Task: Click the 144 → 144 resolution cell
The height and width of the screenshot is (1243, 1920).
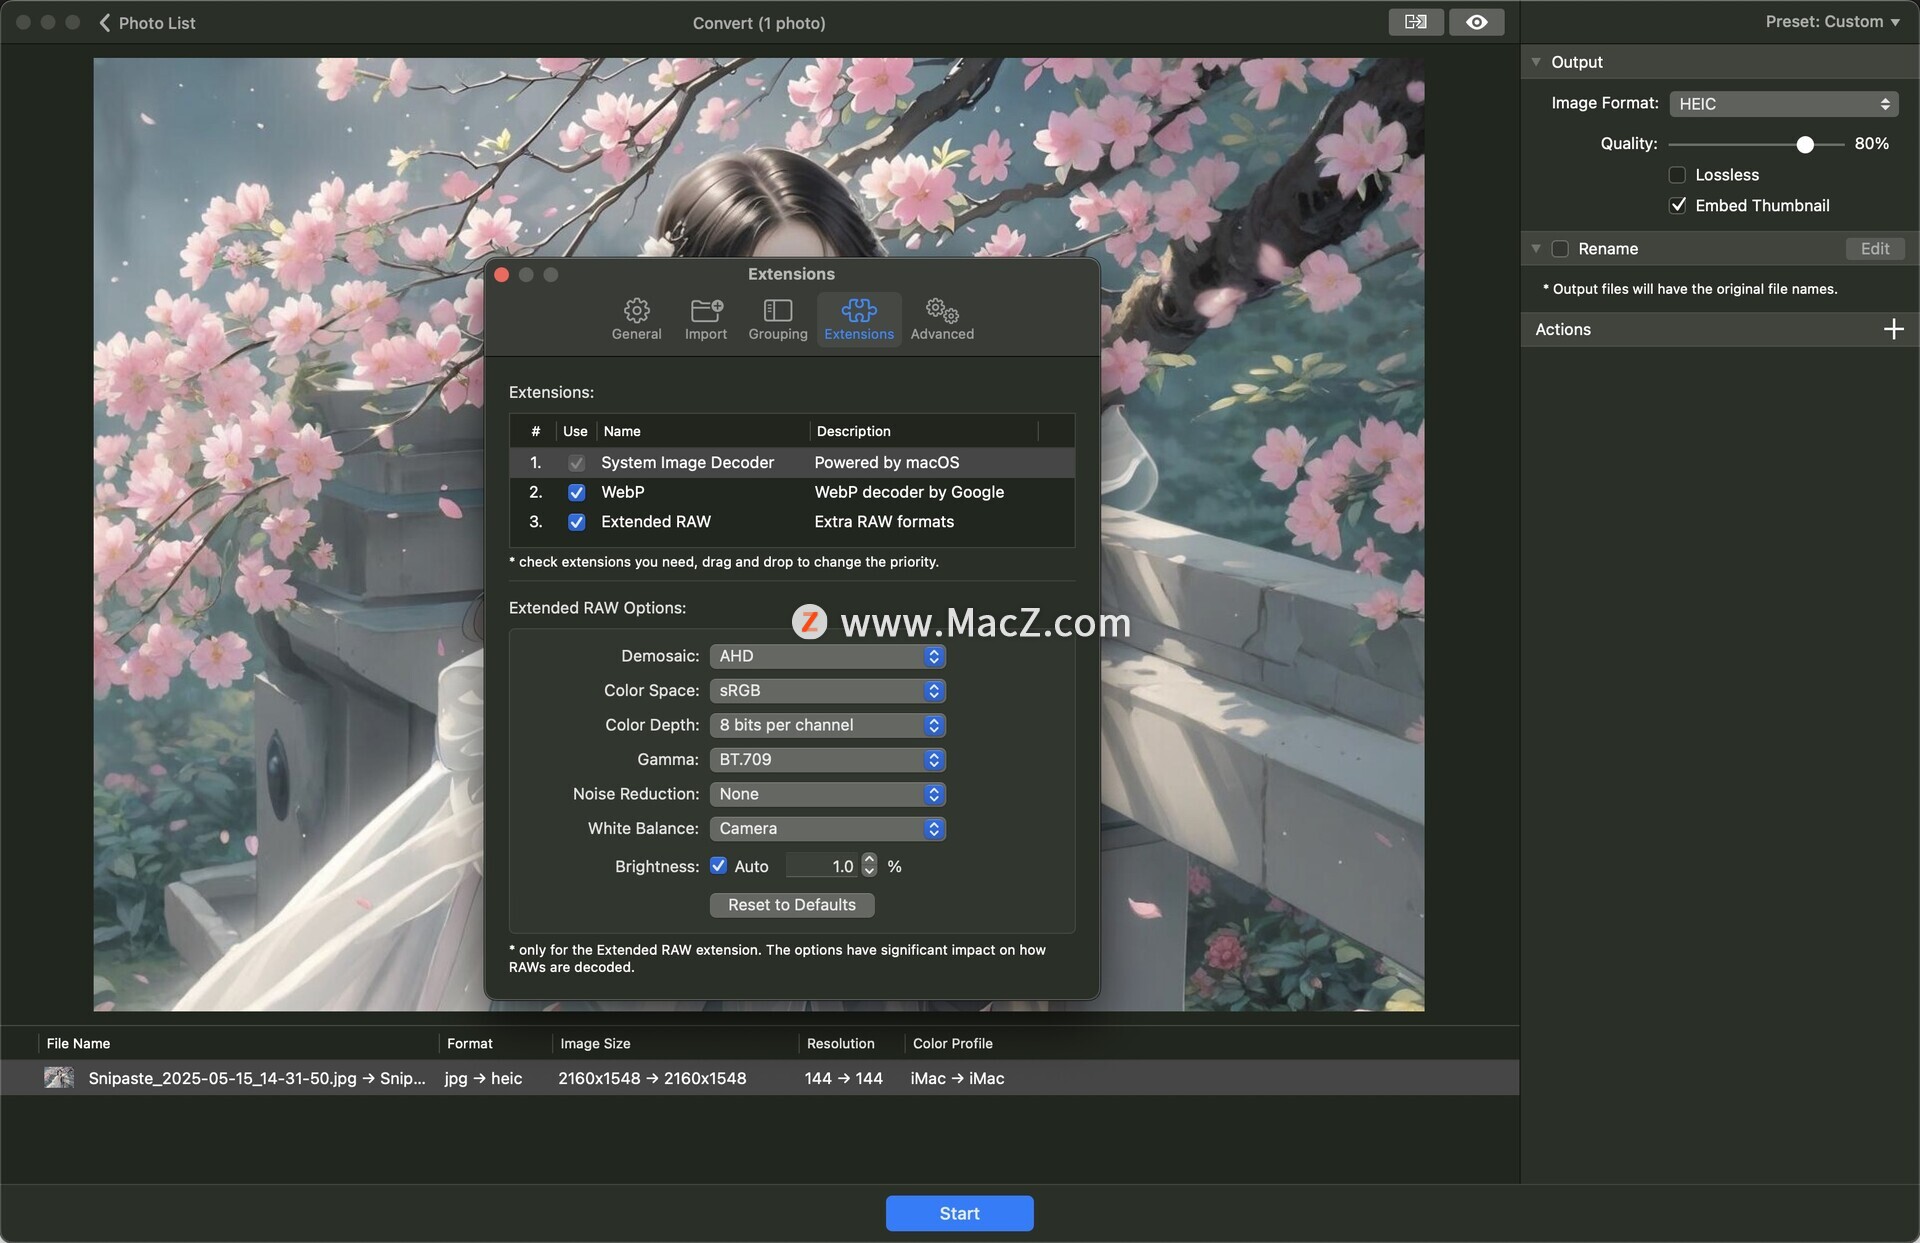Action: tap(843, 1079)
